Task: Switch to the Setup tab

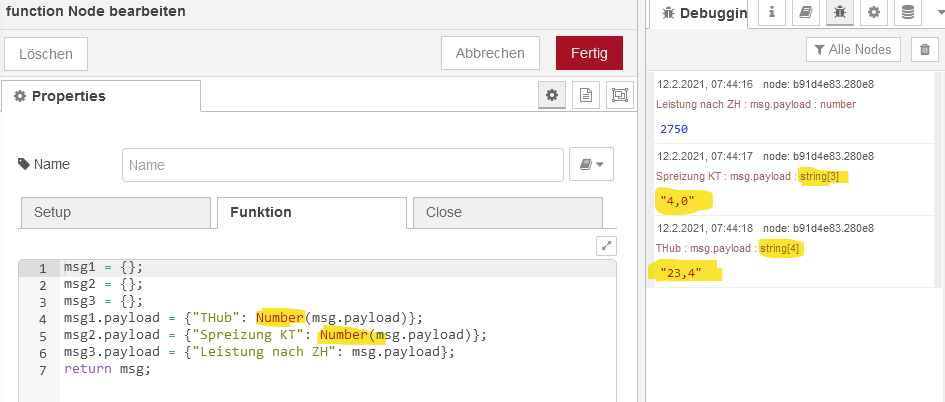Action: tap(116, 212)
